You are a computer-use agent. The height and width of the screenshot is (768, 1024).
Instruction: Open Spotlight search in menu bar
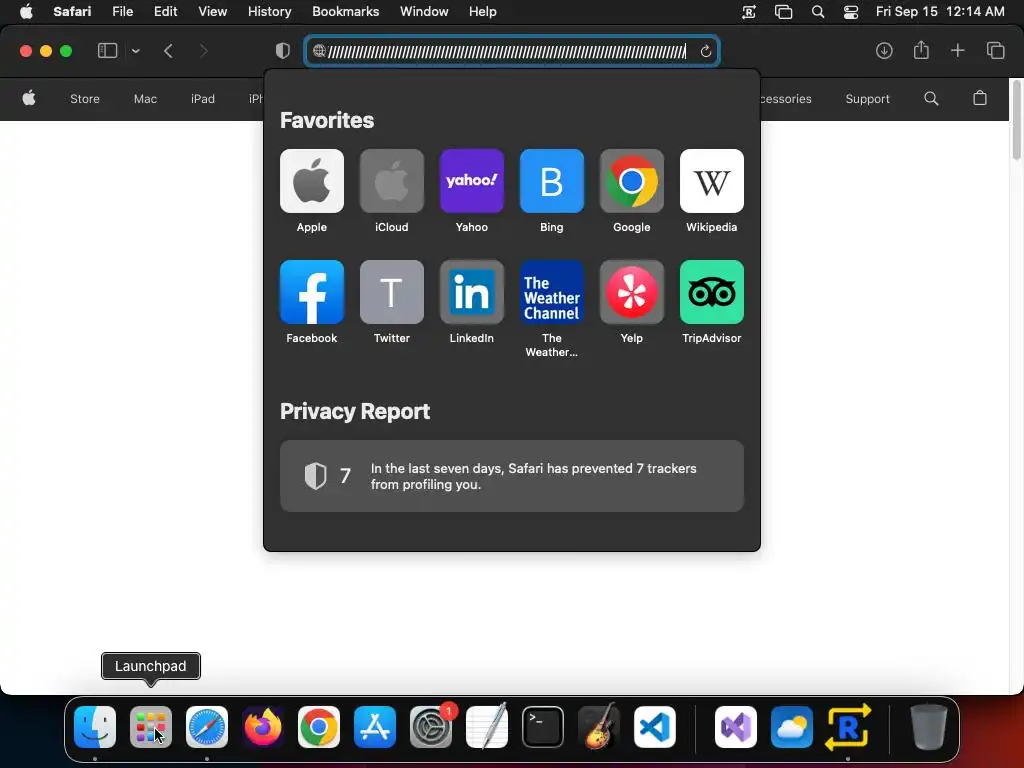(x=817, y=12)
